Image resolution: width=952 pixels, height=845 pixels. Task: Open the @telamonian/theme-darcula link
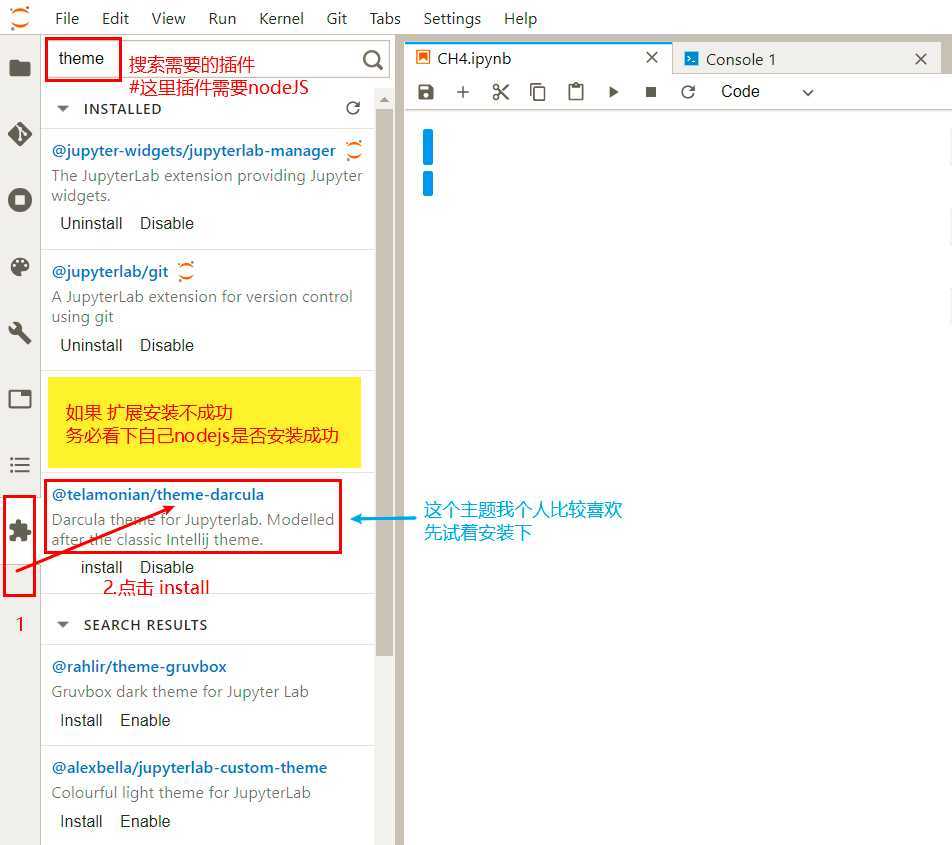point(157,495)
